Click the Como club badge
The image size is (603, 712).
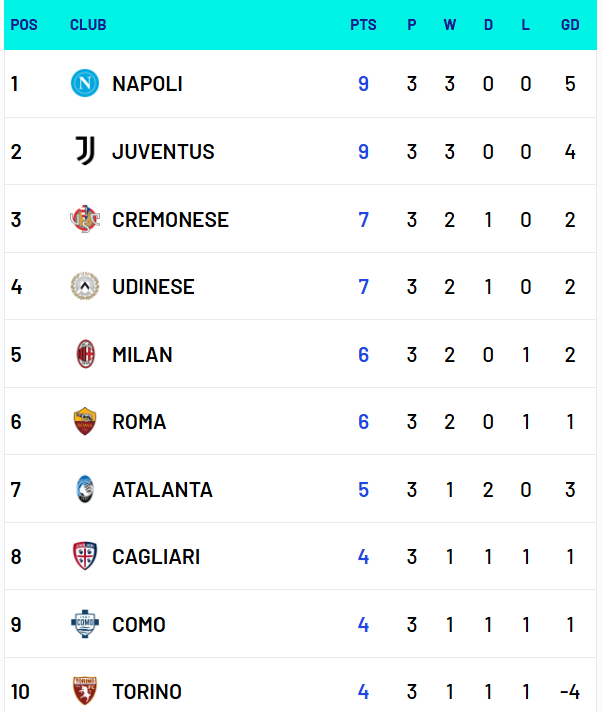(85, 623)
